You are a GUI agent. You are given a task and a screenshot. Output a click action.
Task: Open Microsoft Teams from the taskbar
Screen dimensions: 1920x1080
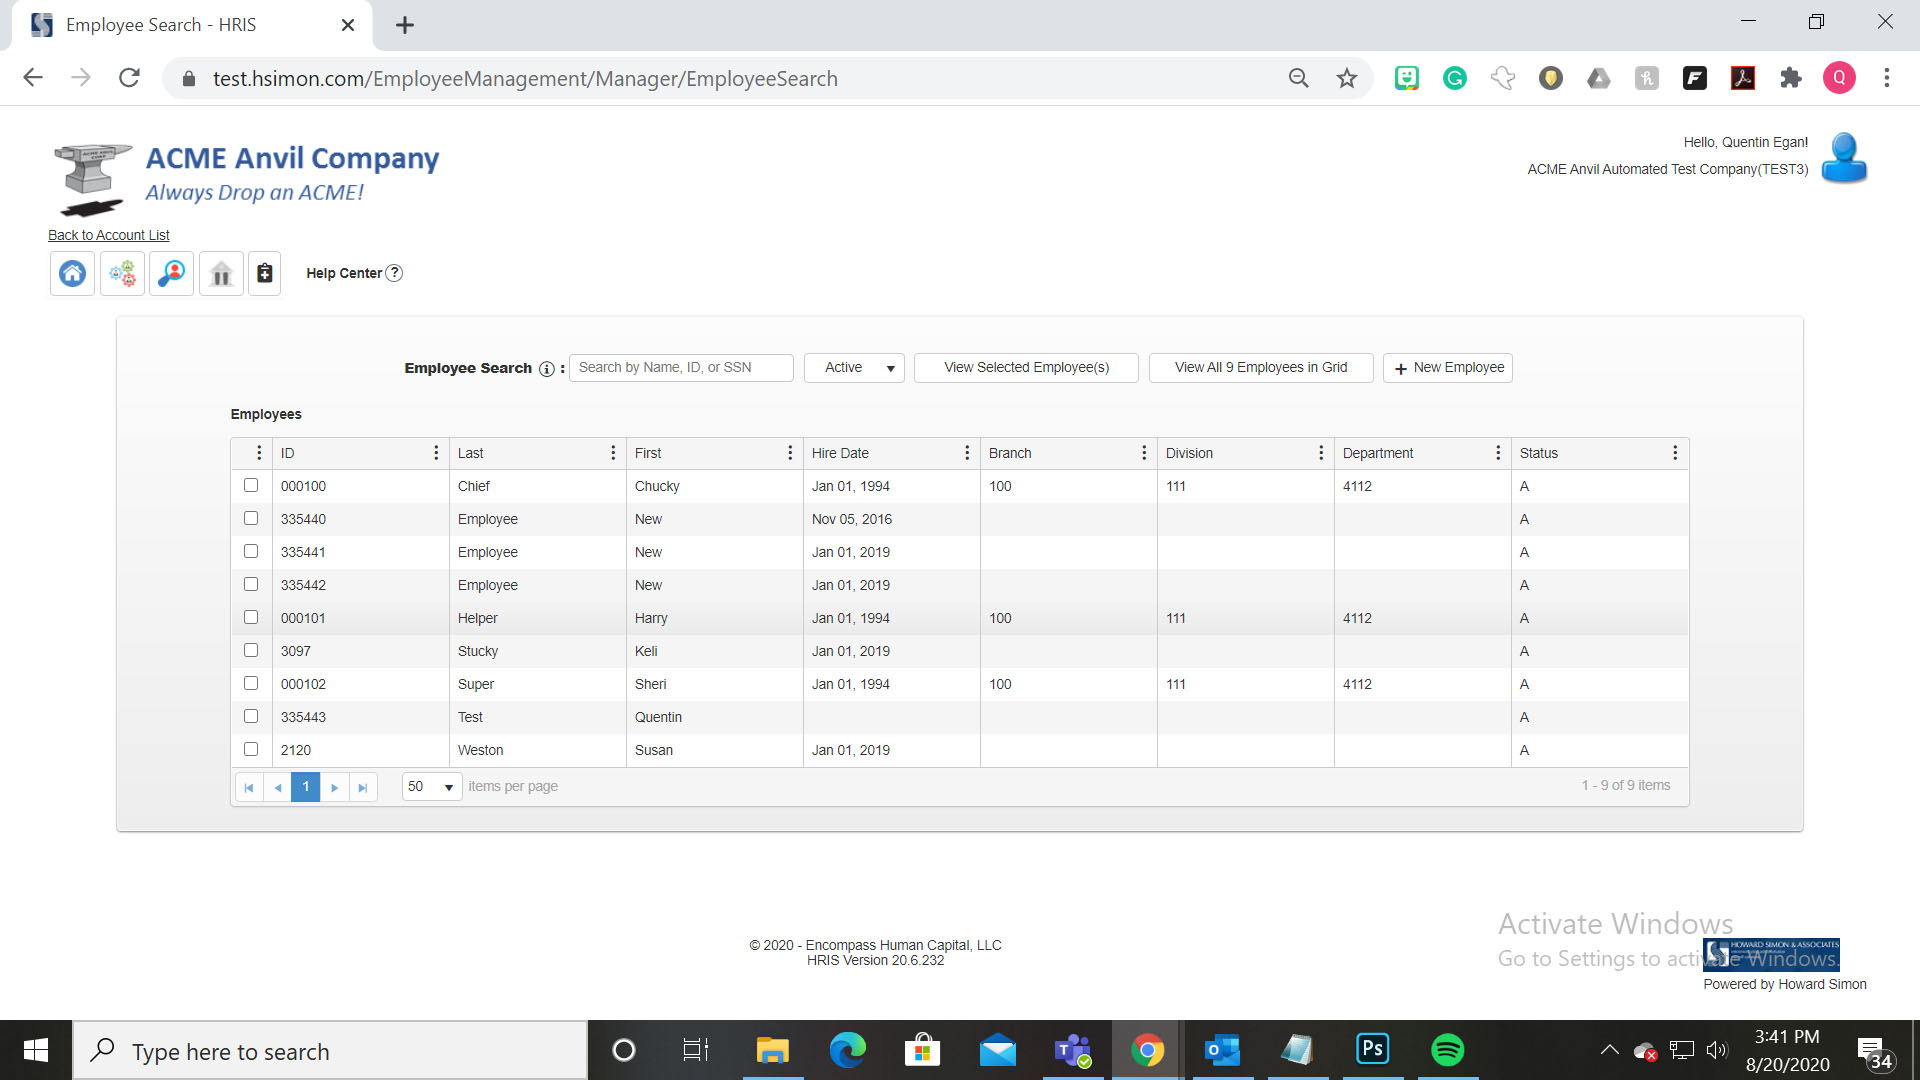click(1072, 1050)
